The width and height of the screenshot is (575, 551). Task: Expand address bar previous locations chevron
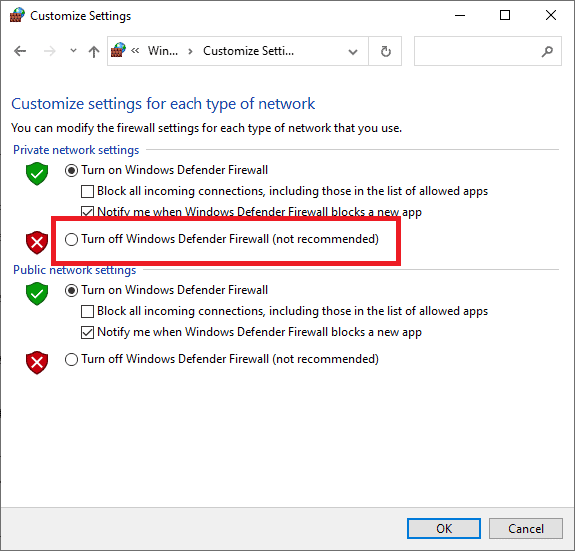[353, 52]
